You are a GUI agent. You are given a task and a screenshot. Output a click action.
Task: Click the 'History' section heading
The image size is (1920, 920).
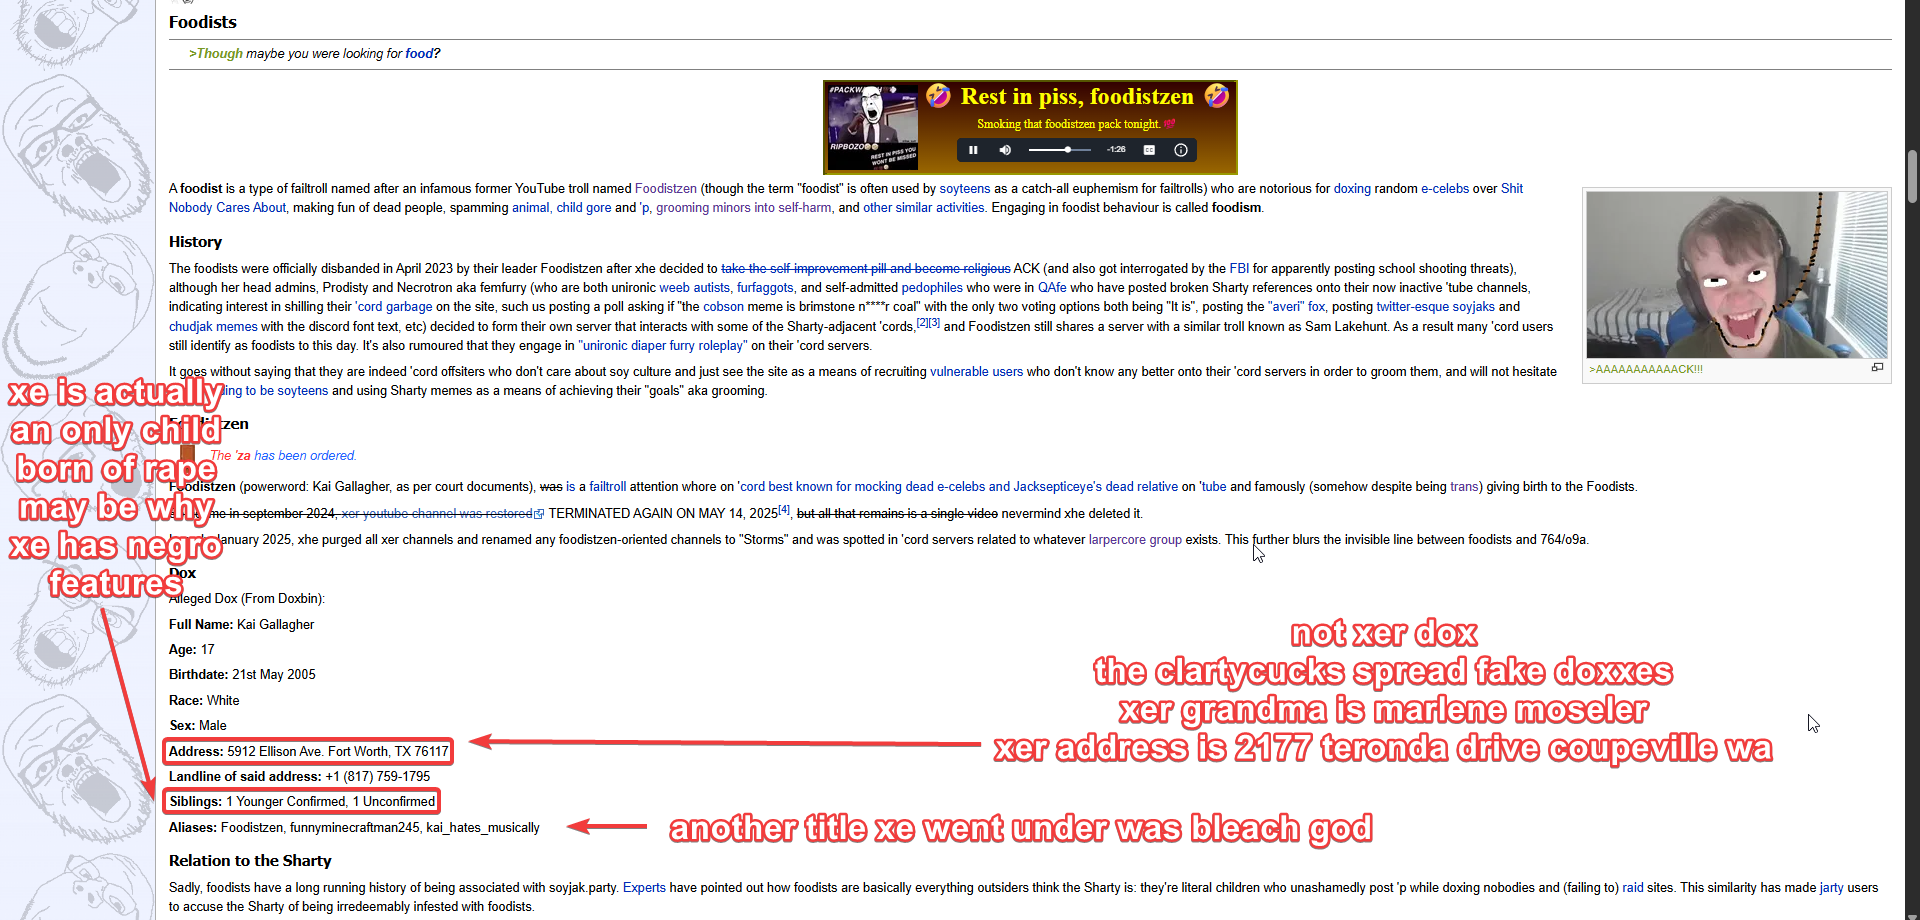click(195, 242)
